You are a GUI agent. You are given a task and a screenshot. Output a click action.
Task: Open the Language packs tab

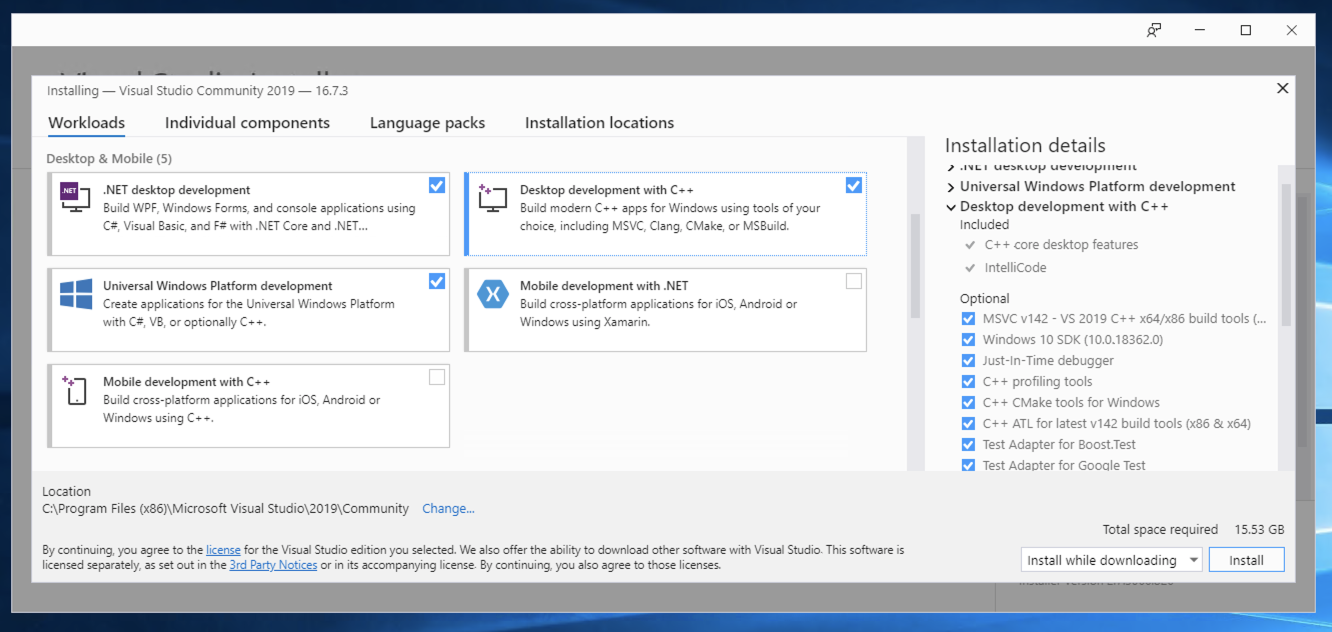(x=427, y=123)
